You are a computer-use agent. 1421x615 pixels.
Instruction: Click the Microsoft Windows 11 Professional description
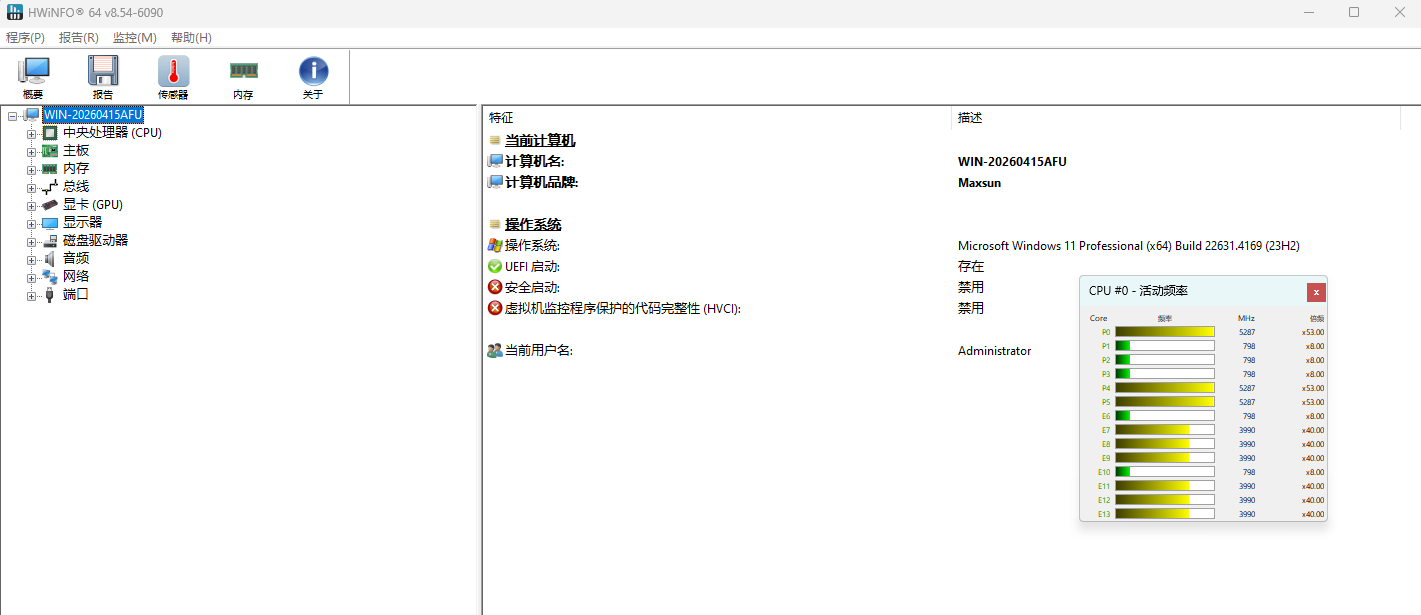click(1128, 245)
